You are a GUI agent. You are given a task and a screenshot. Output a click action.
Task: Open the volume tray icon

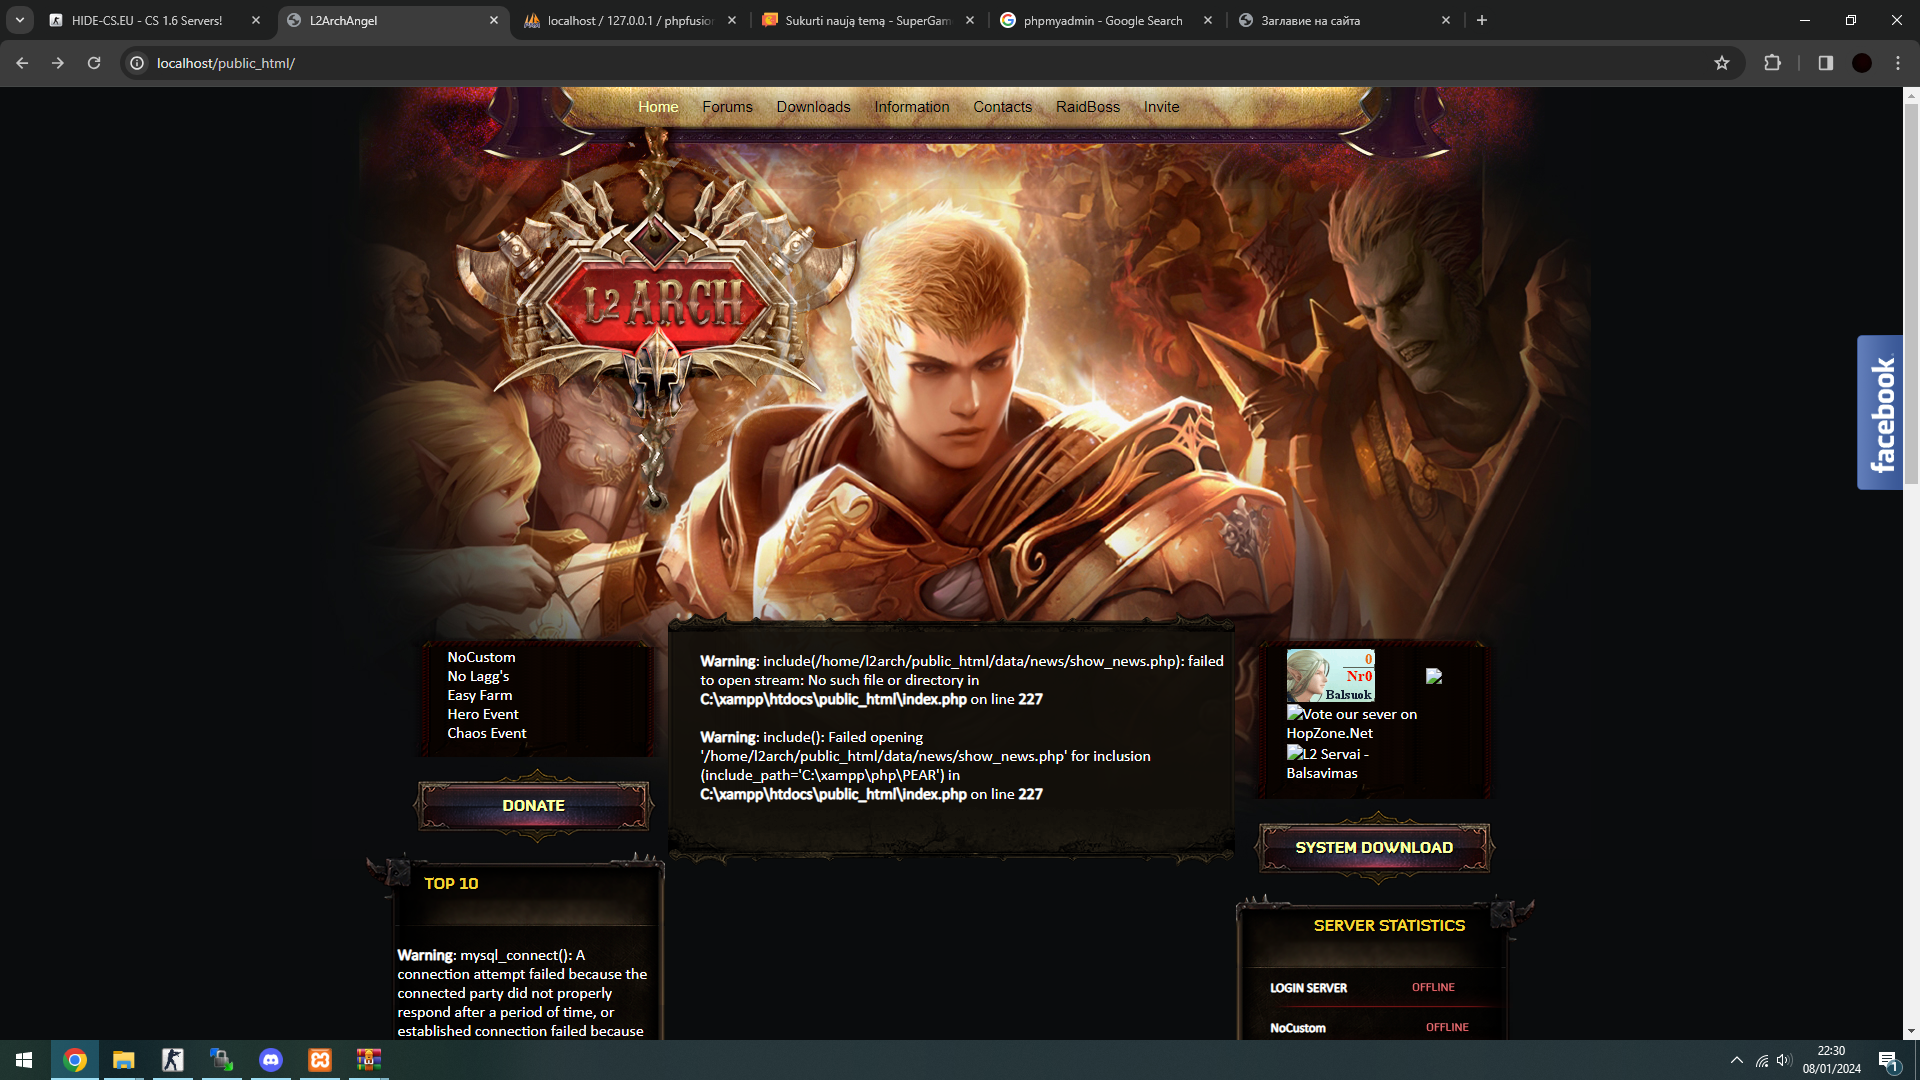click(x=1784, y=1060)
